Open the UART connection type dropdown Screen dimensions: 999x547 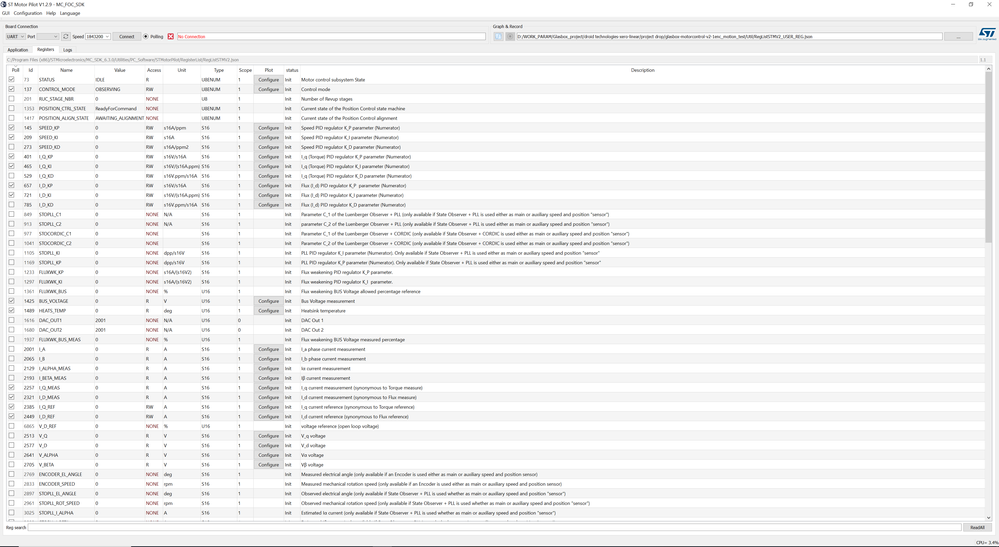[15, 37]
